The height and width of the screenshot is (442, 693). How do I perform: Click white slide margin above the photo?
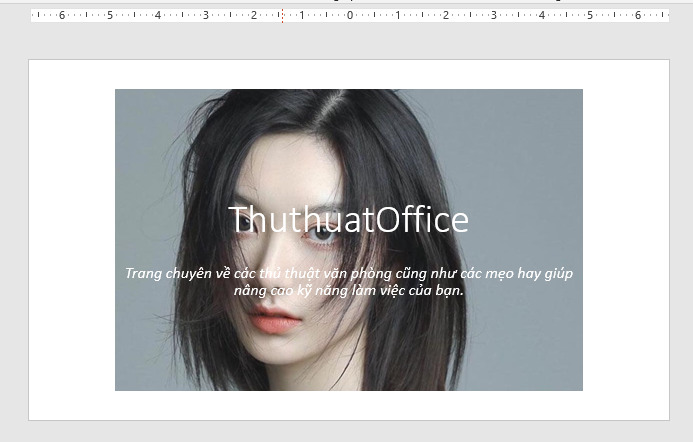[348, 74]
